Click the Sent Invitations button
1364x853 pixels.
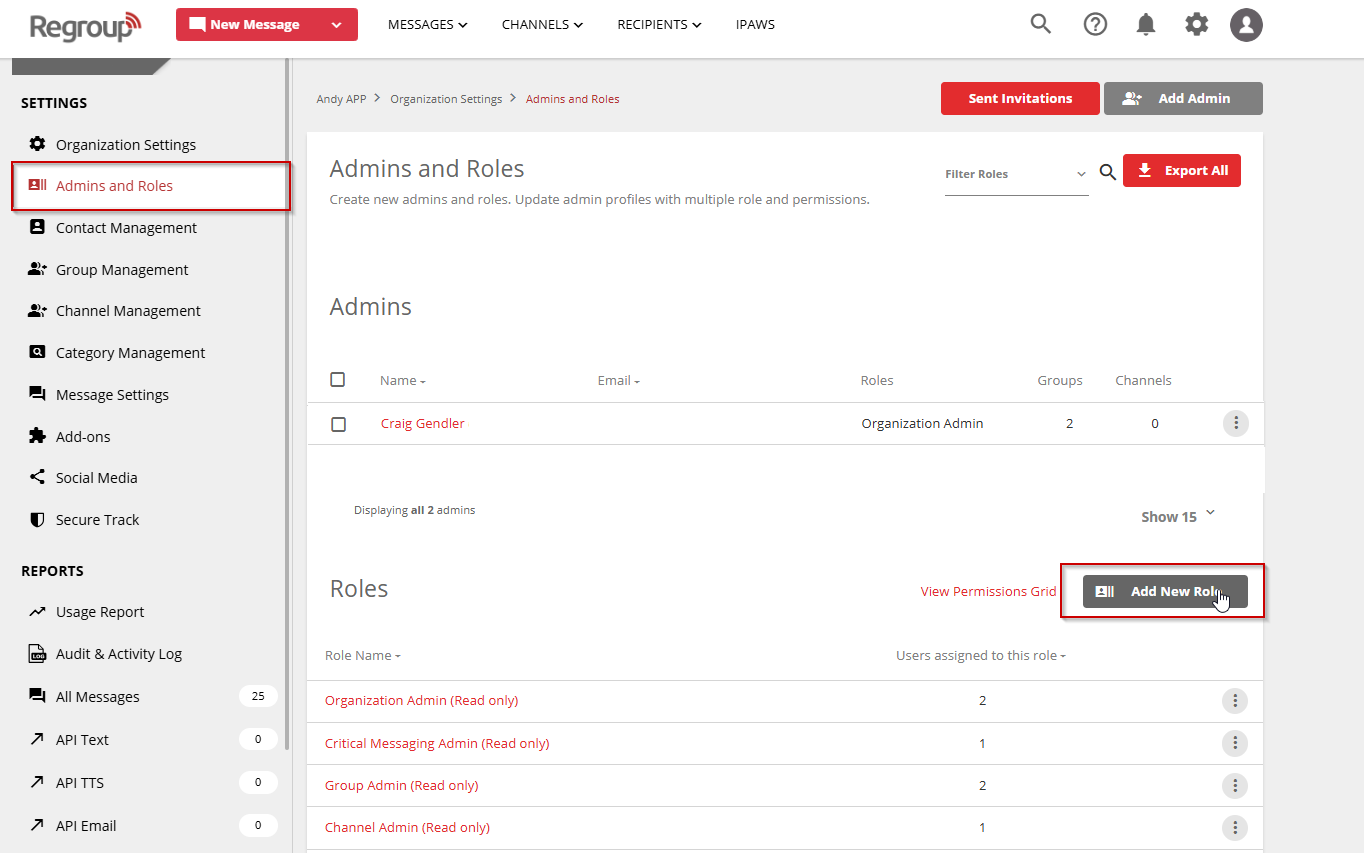click(1020, 98)
